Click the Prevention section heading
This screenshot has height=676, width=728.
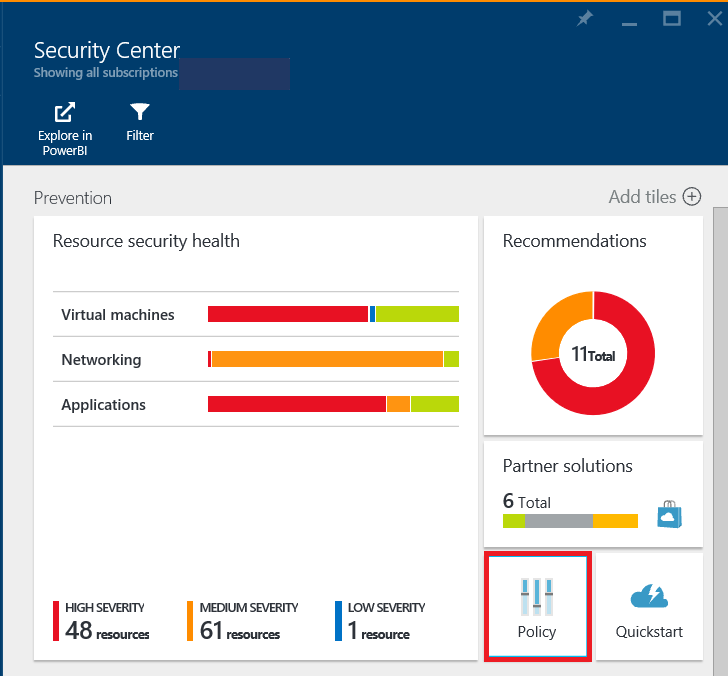click(73, 198)
